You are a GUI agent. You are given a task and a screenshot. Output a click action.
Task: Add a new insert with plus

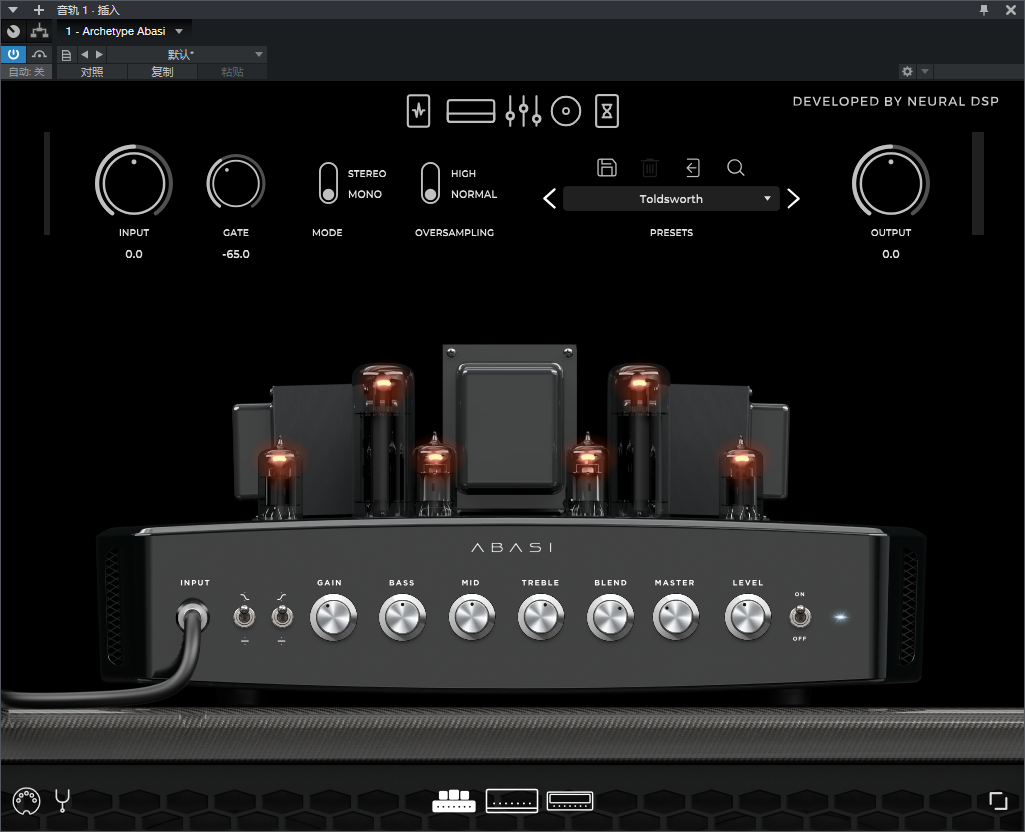[39, 10]
